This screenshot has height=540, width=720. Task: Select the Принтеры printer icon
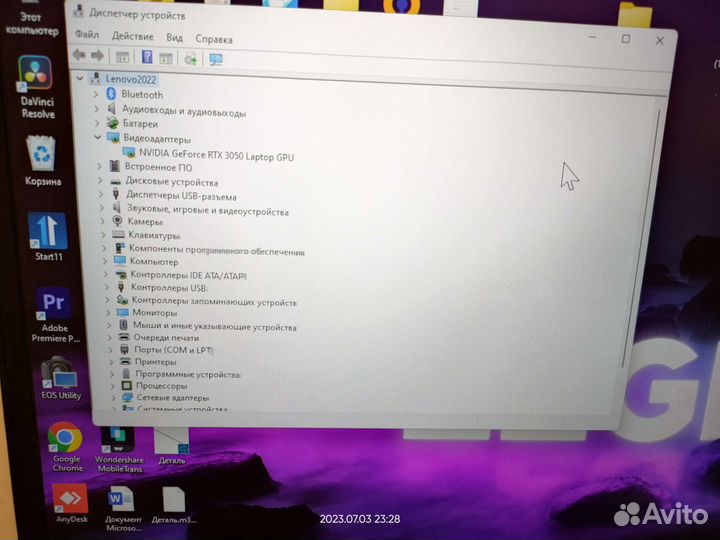(125, 361)
